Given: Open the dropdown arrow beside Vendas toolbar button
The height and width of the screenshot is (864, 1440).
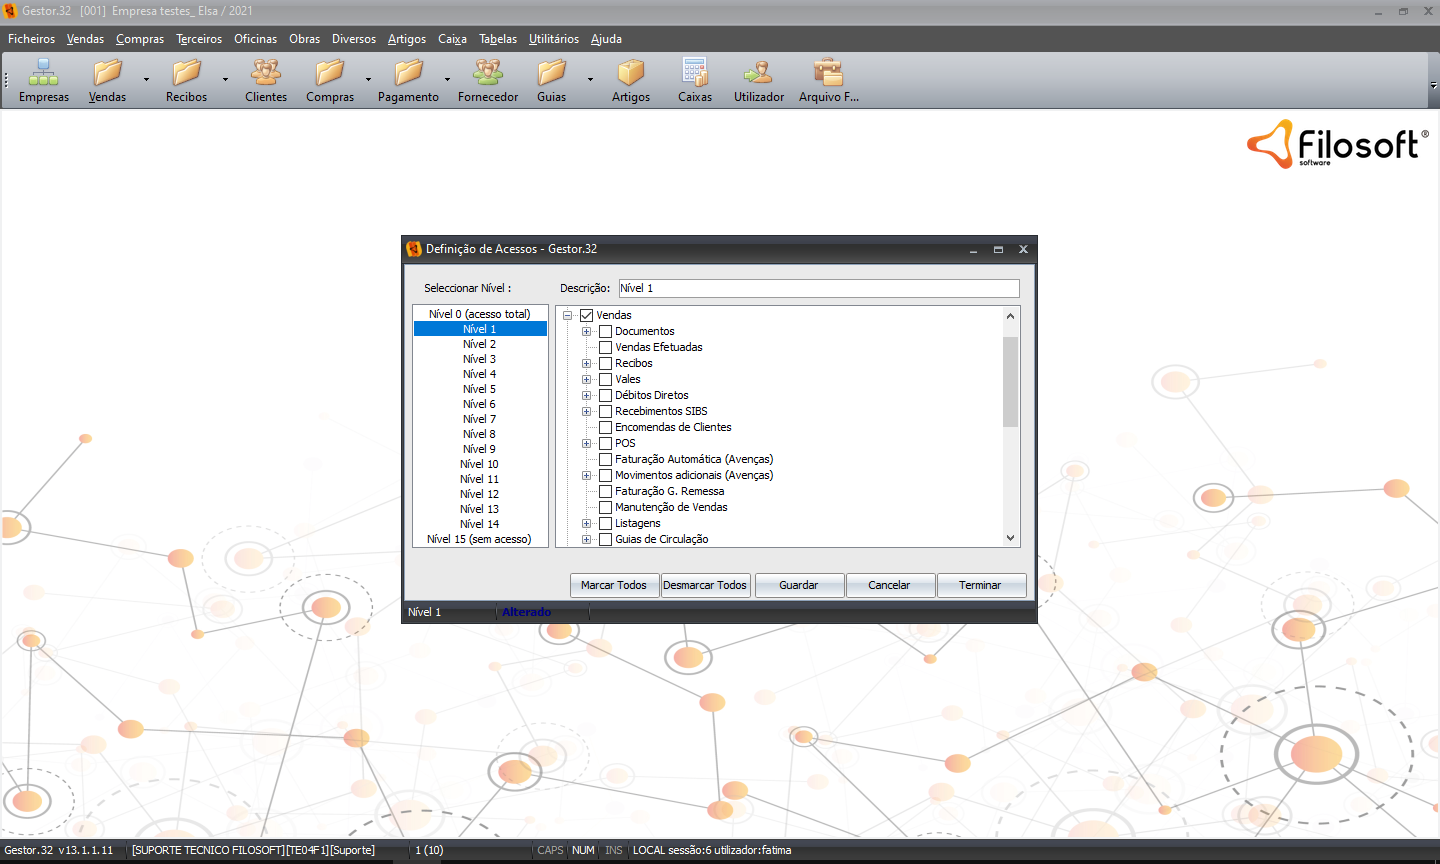Looking at the screenshot, I should pos(146,79).
